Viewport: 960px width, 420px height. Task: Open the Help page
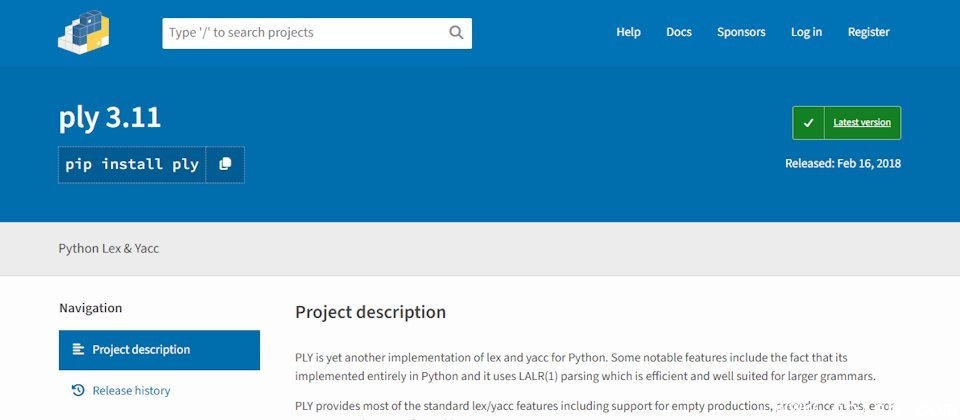(x=628, y=32)
